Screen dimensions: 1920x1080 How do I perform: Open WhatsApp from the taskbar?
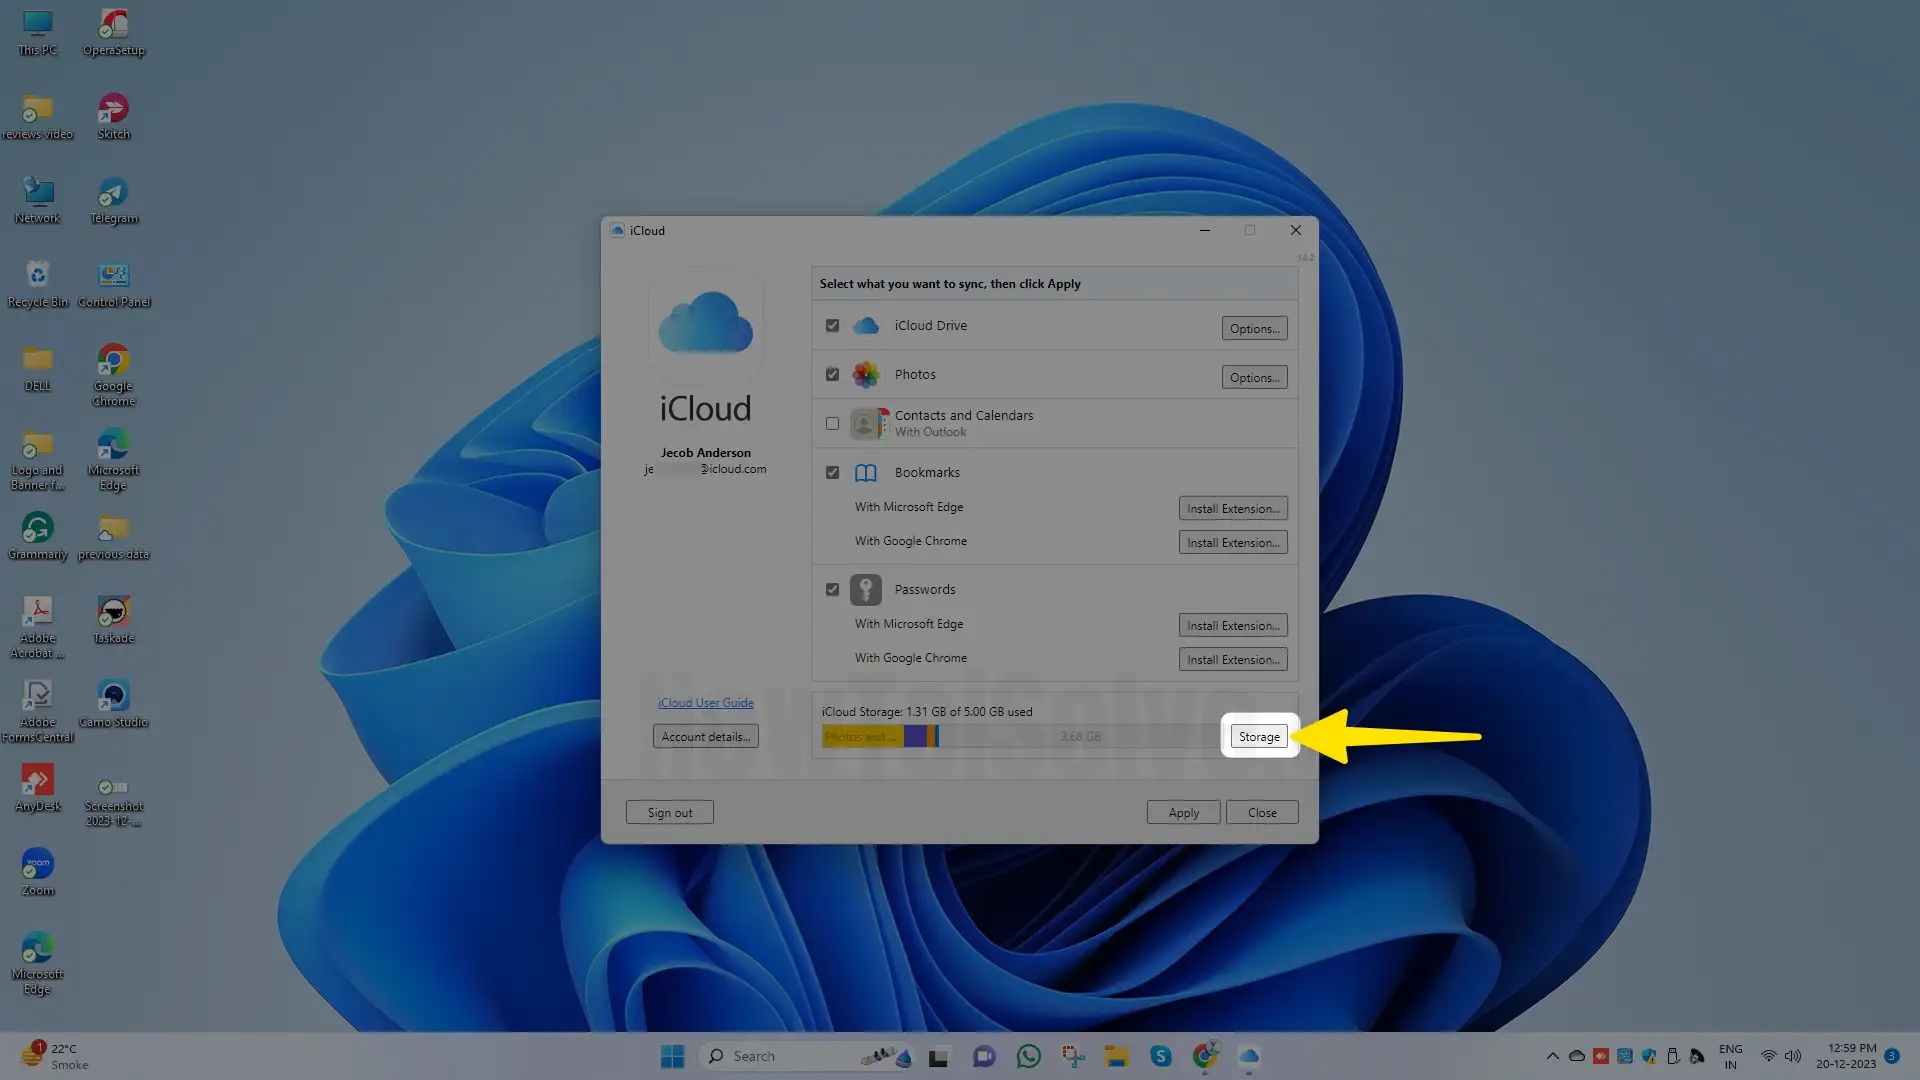coord(1029,1055)
